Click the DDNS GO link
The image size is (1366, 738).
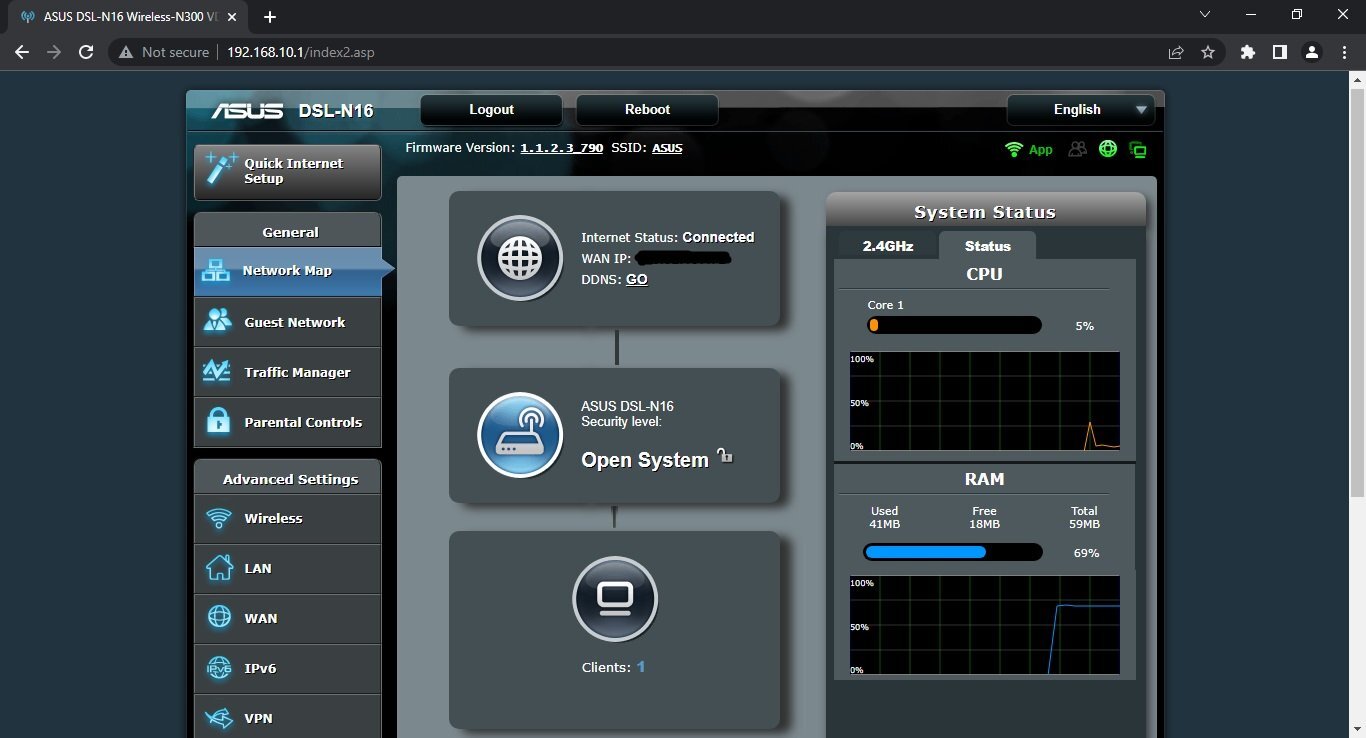click(x=637, y=280)
